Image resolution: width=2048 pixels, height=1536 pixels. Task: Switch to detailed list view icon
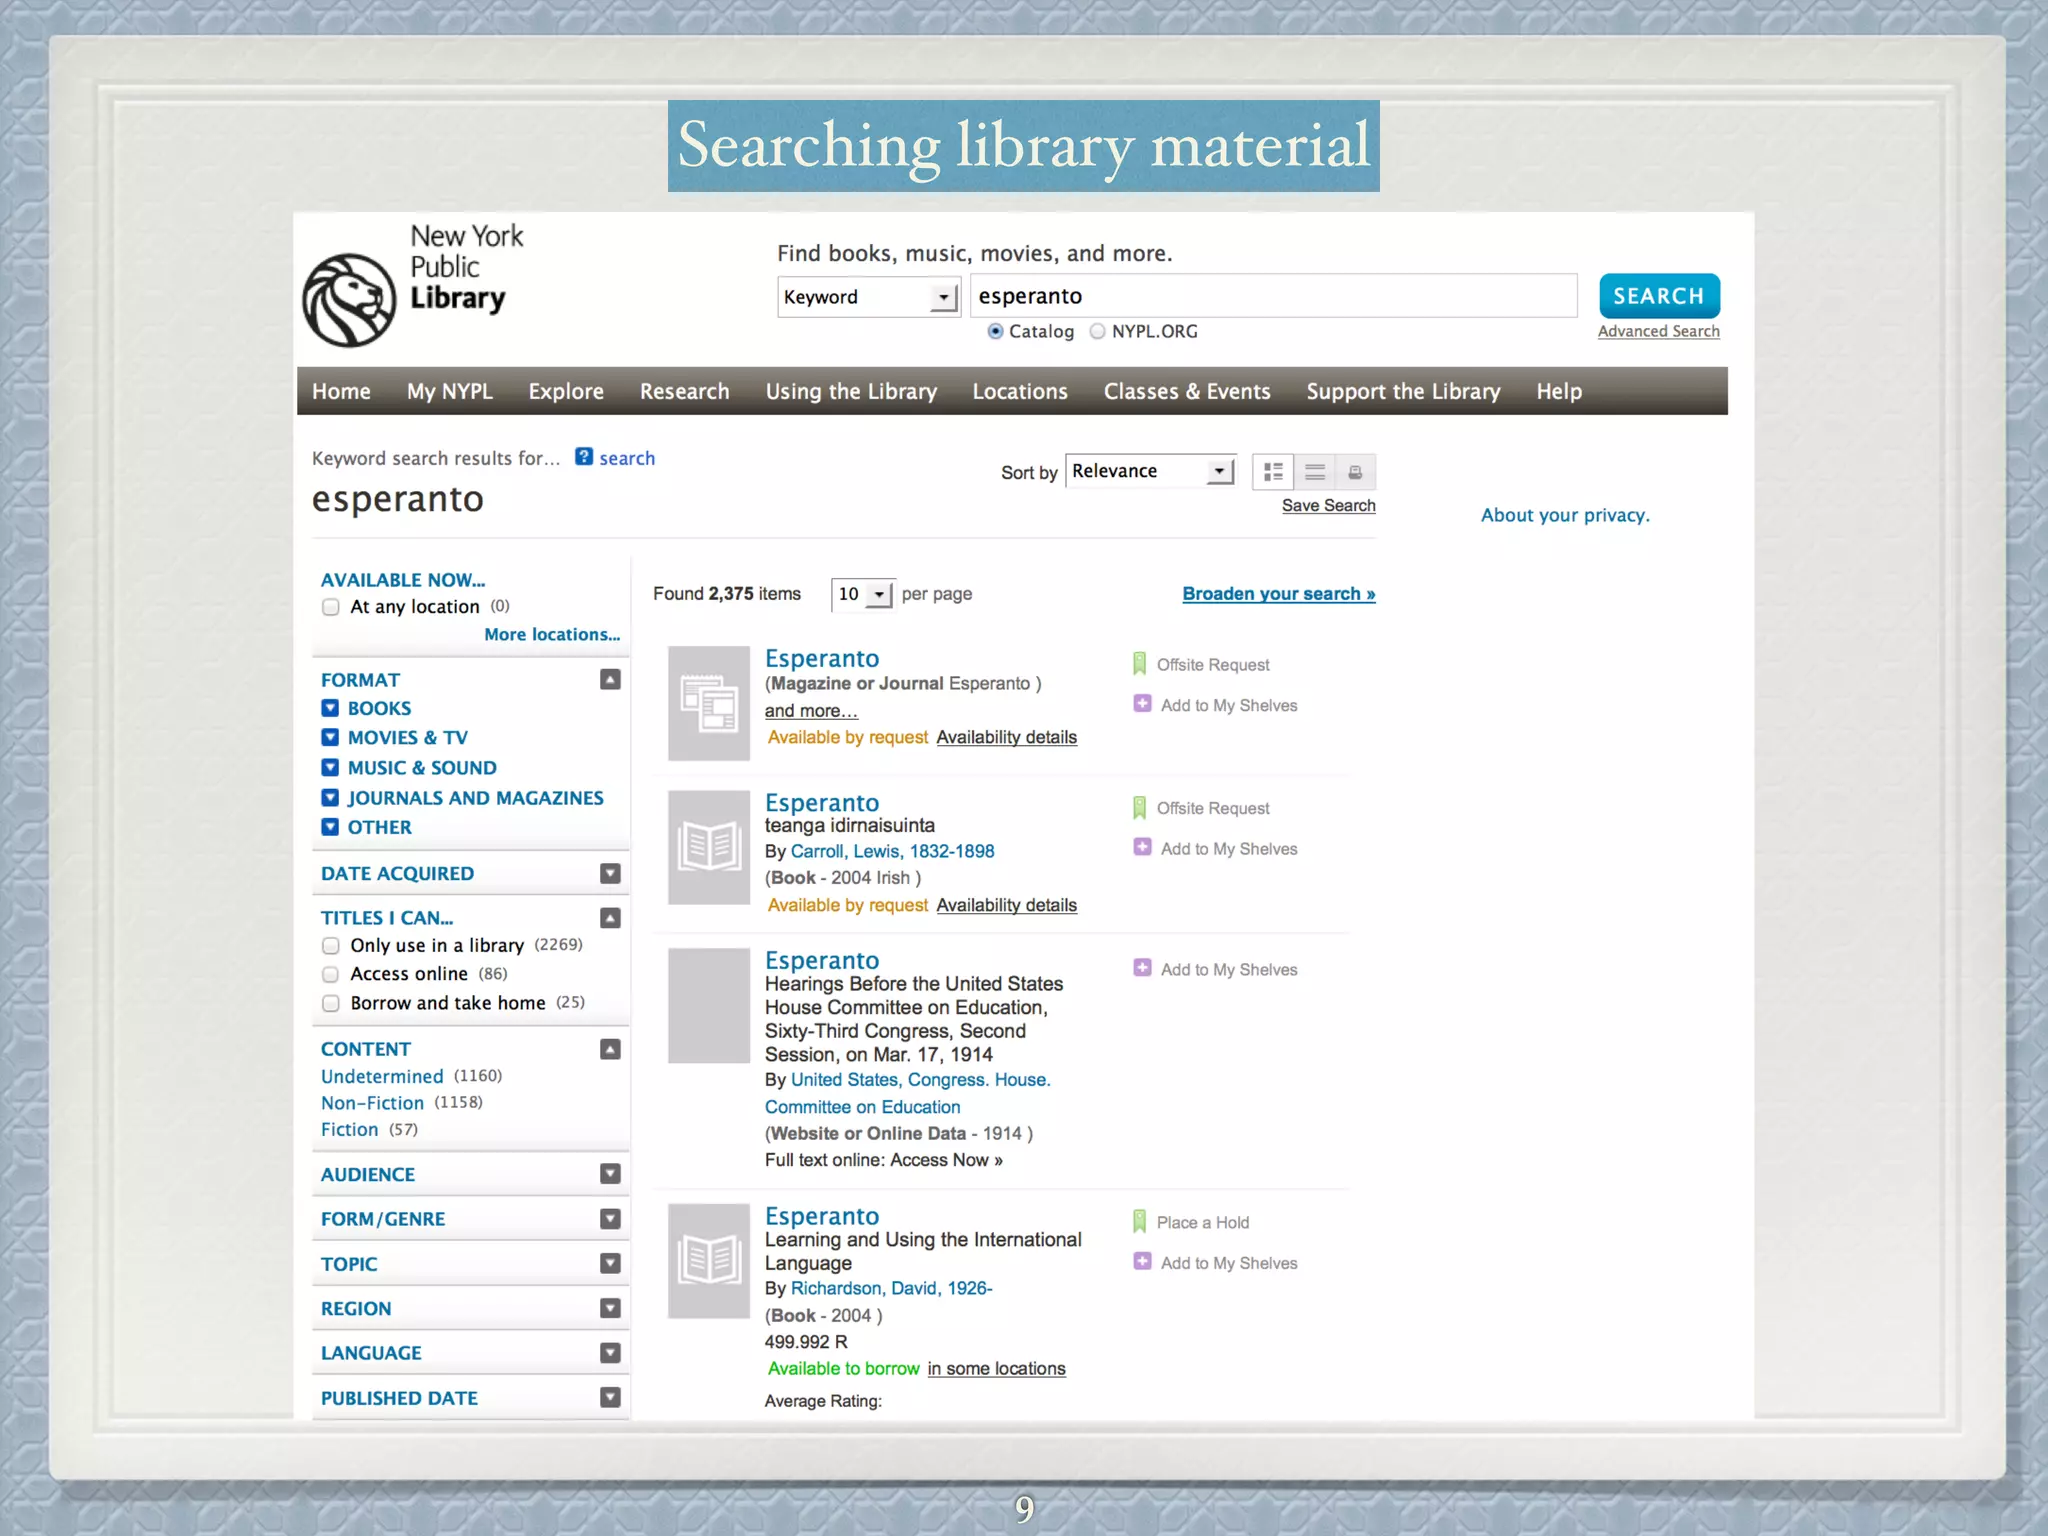pos(1273,471)
